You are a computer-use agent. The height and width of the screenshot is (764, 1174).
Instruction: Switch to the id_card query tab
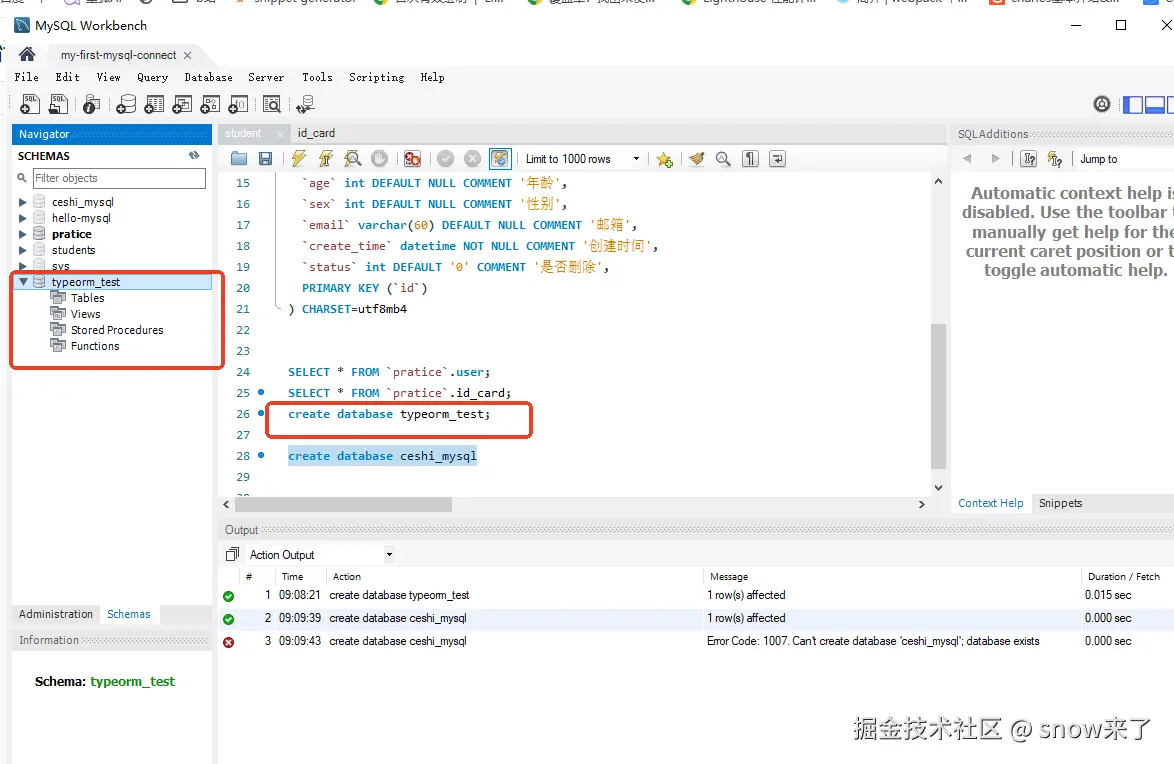coord(316,133)
